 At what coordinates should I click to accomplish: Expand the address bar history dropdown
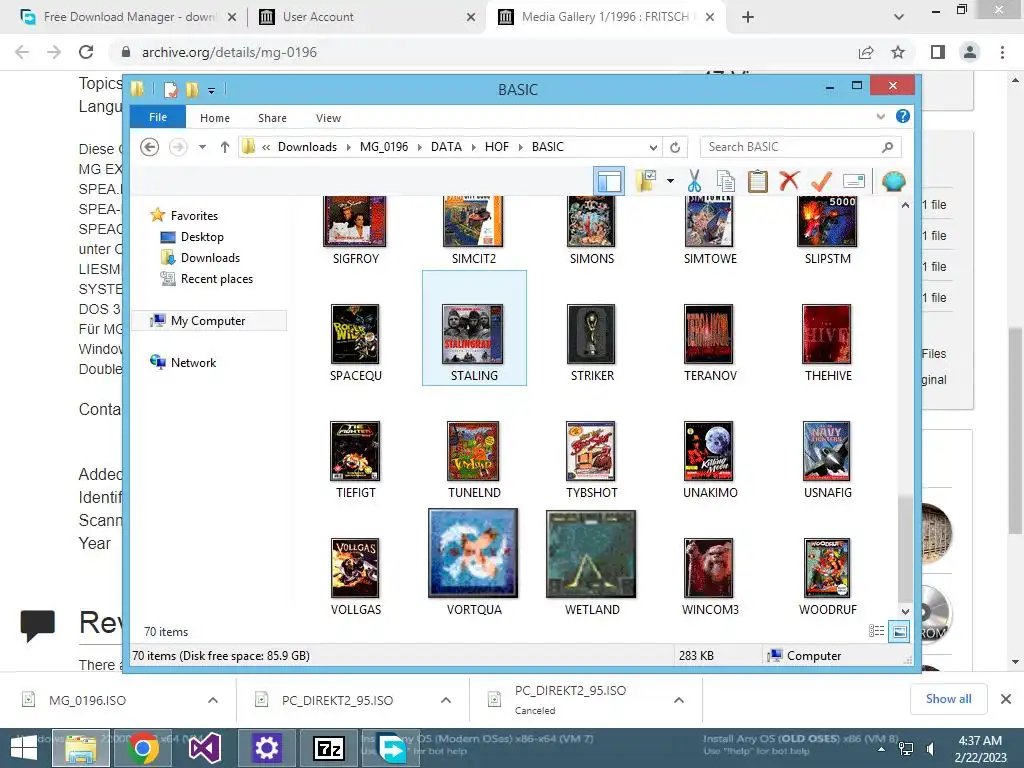tap(652, 147)
